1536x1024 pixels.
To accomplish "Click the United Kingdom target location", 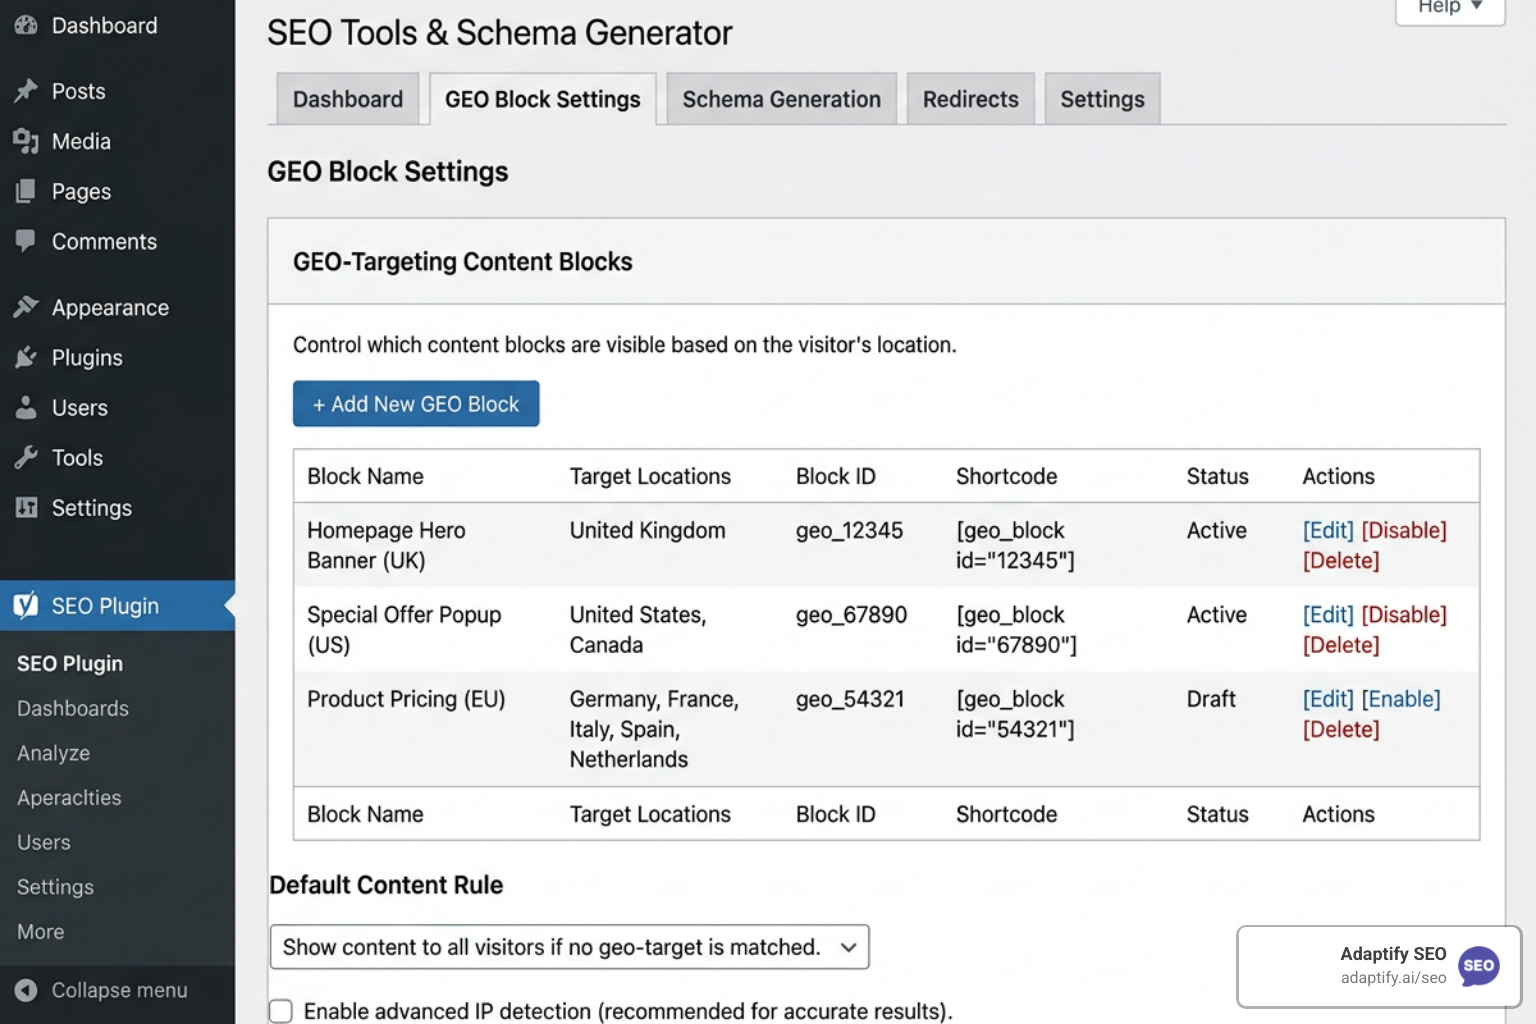I will [x=647, y=530].
